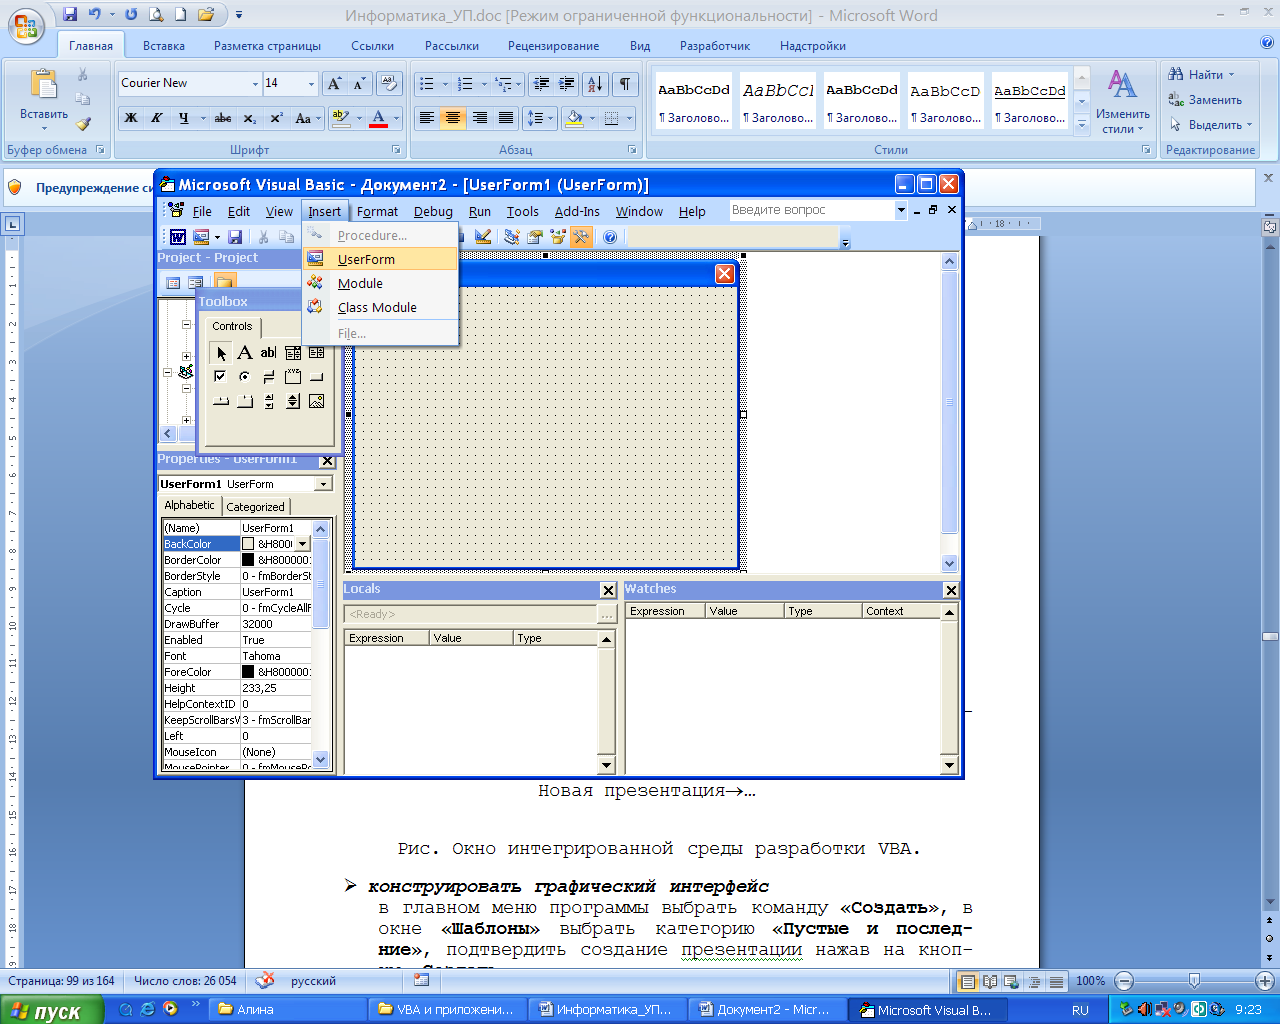
Task: Open the BackColor value dropdown arrow
Action: point(302,544)
